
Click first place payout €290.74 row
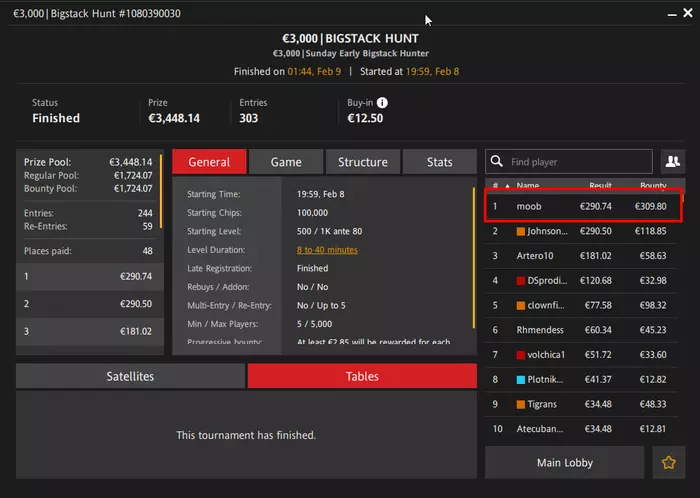[90, 277]
